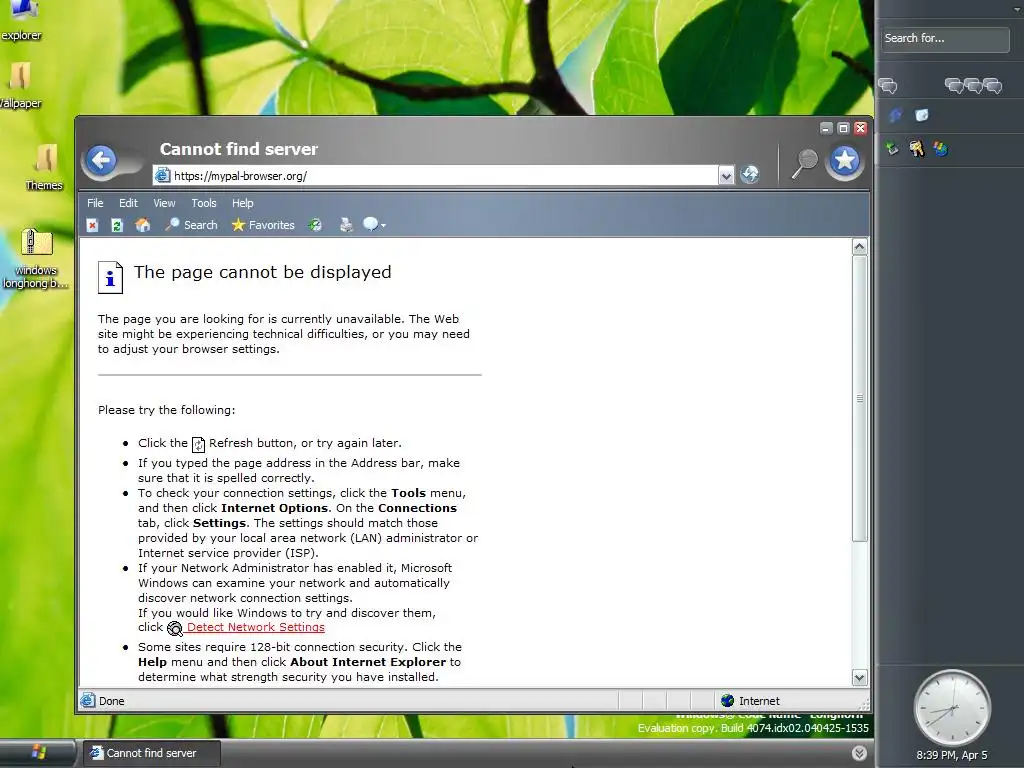Print the page with the printer icon

(x=346, y=225)
